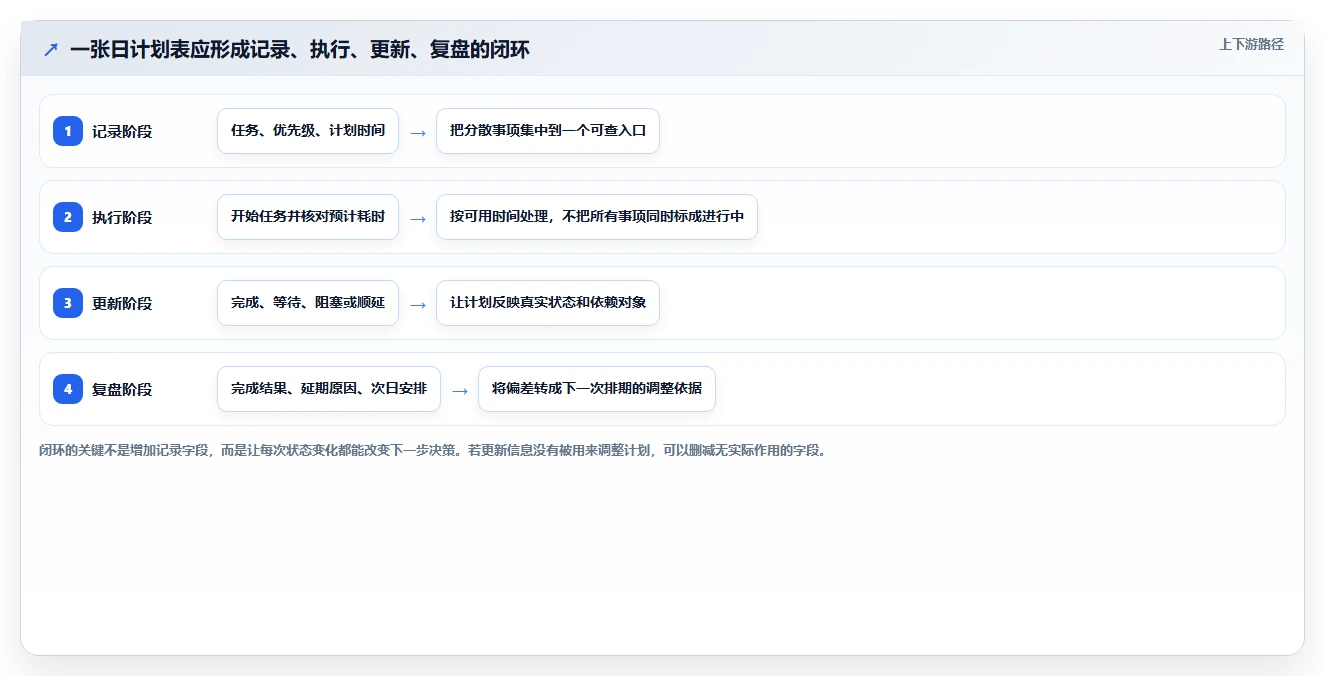Click the arrow in the 复盘阶段 row
Screen dimensions: 1325x676
[460, 390]
